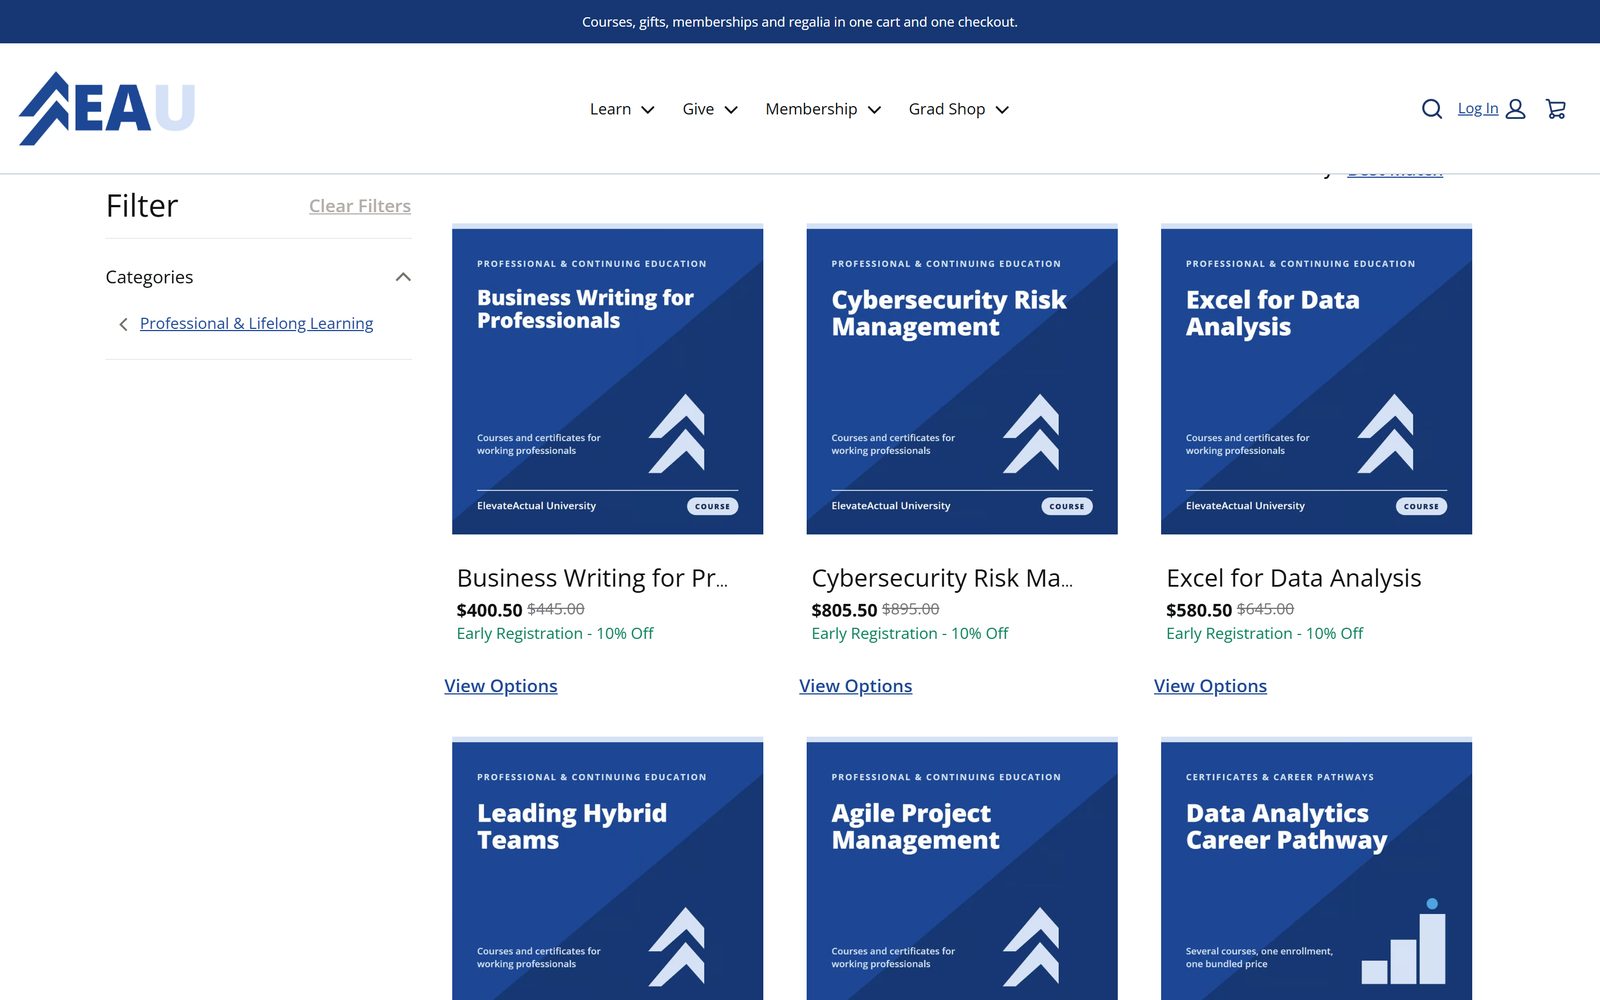Open Agile Project Management course image
This screenshot has height=1000, width=1600.
pyautogui.click(x=962, y=868)
